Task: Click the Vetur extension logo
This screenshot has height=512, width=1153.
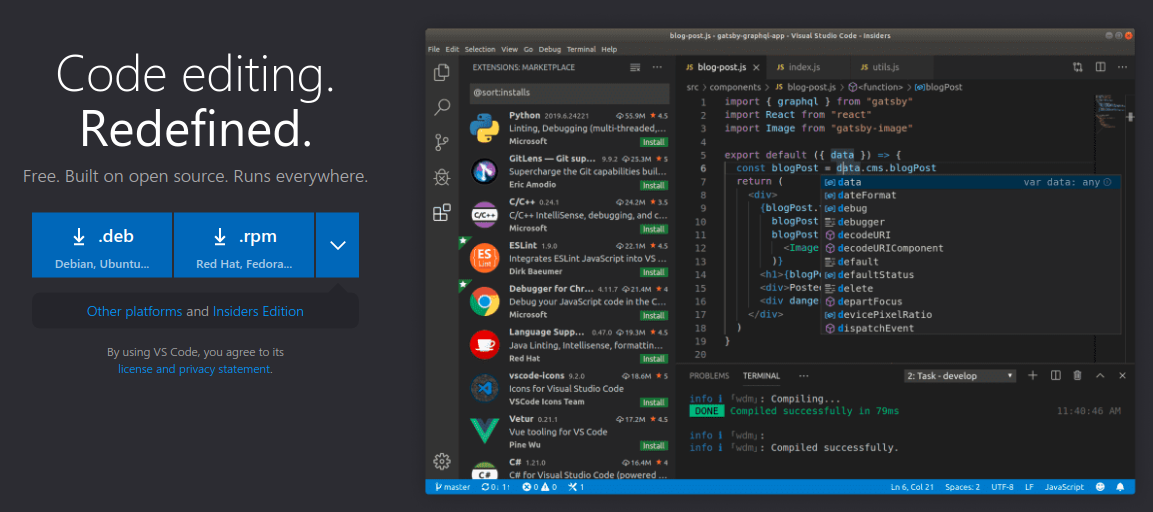Action: click(x=485, y=431)
